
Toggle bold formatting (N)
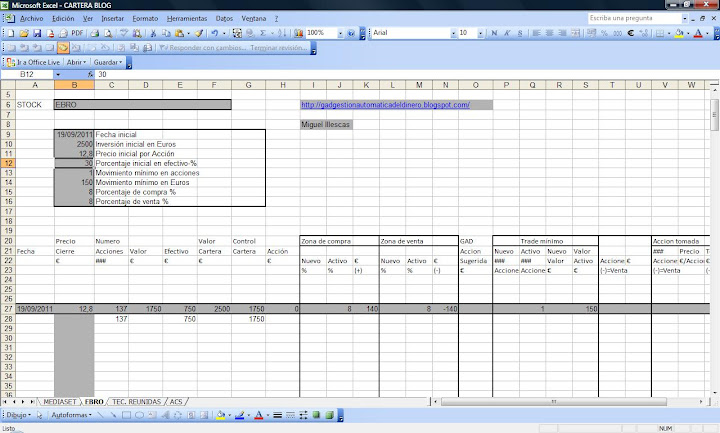click(494, 33)
